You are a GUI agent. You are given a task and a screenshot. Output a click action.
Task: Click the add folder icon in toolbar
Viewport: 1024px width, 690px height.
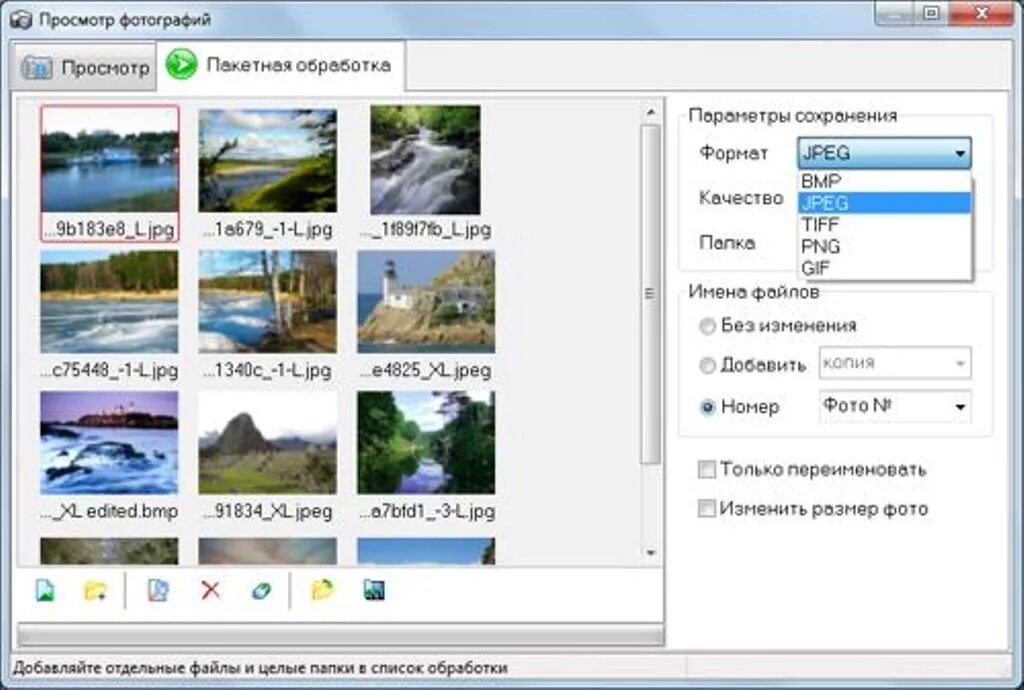click(x=95, y=591)
